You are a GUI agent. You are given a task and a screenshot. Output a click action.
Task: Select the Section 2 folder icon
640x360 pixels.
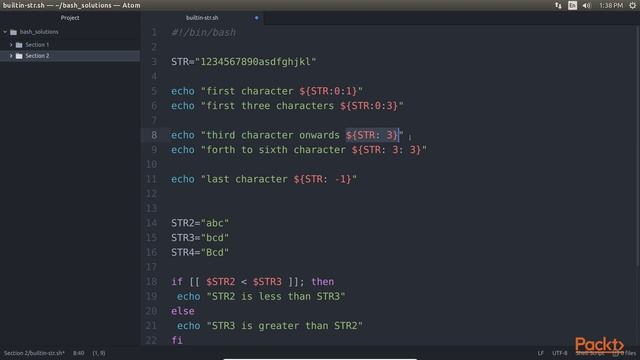pyautogui.click(x=19, y=56)
